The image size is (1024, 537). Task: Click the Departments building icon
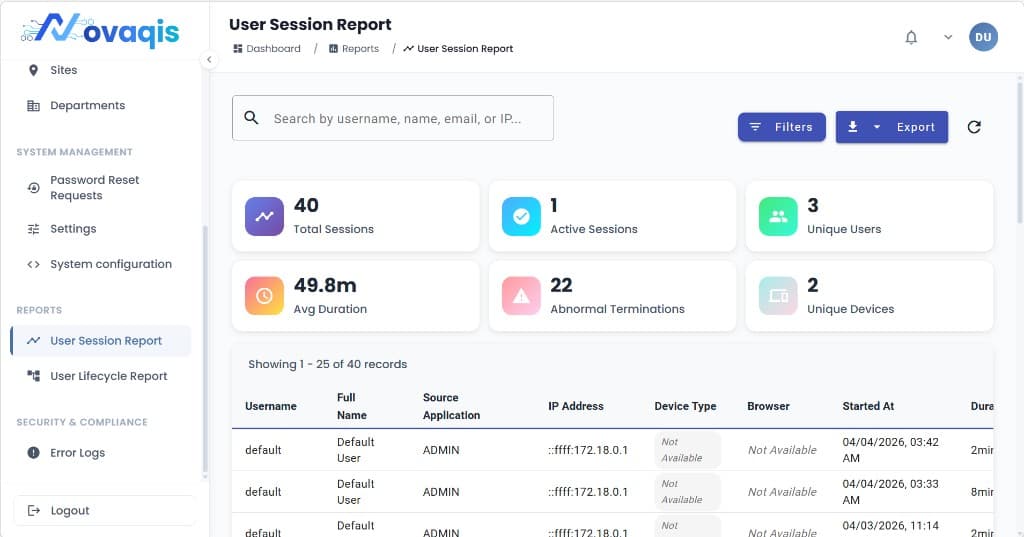33,105
